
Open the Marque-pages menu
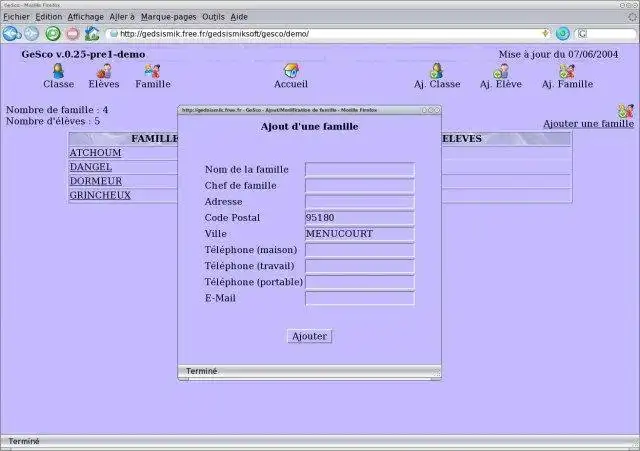tap(169, 17)
